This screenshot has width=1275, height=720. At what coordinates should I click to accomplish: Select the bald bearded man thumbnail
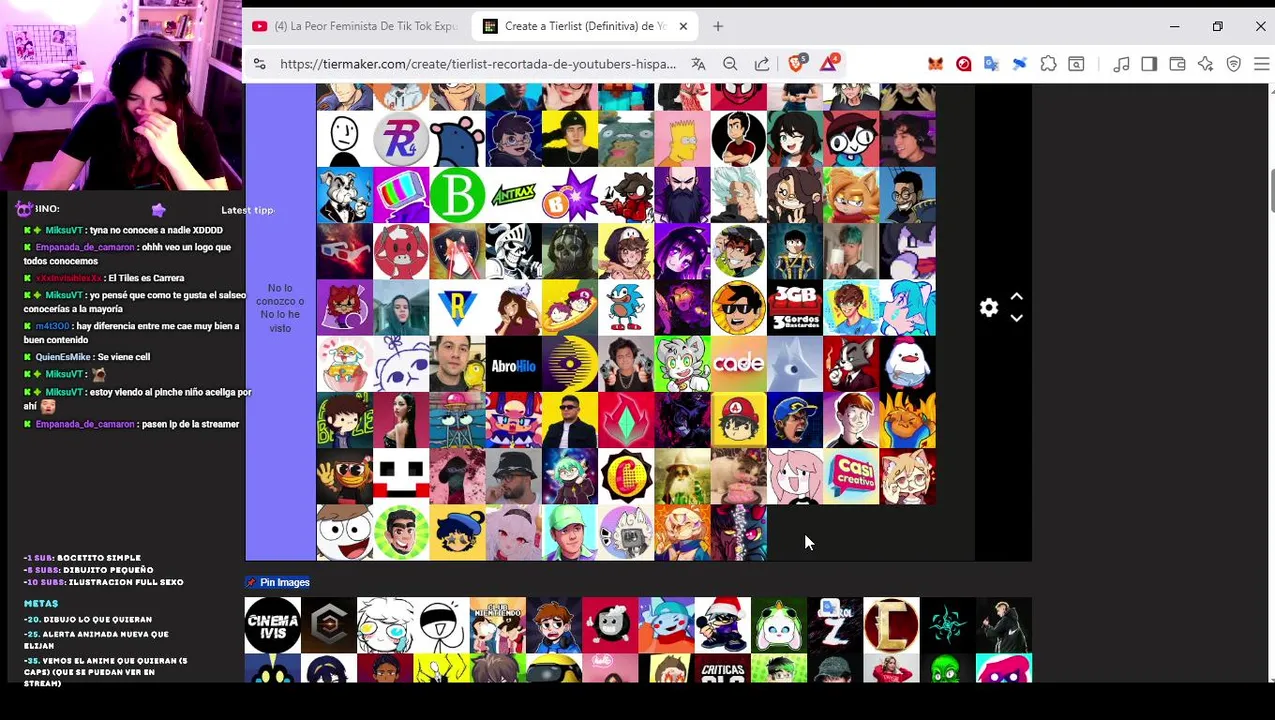tap(682, 195)
